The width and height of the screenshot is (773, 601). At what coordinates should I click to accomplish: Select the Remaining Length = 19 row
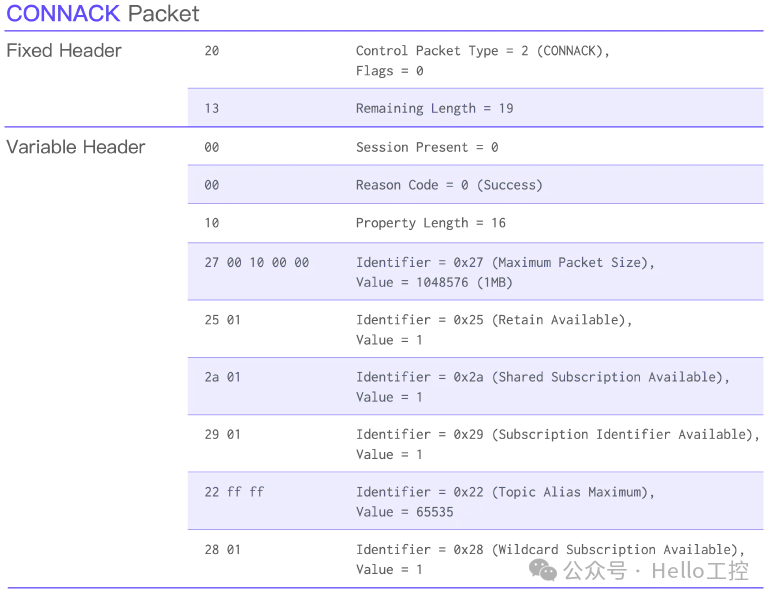point(475,108)
